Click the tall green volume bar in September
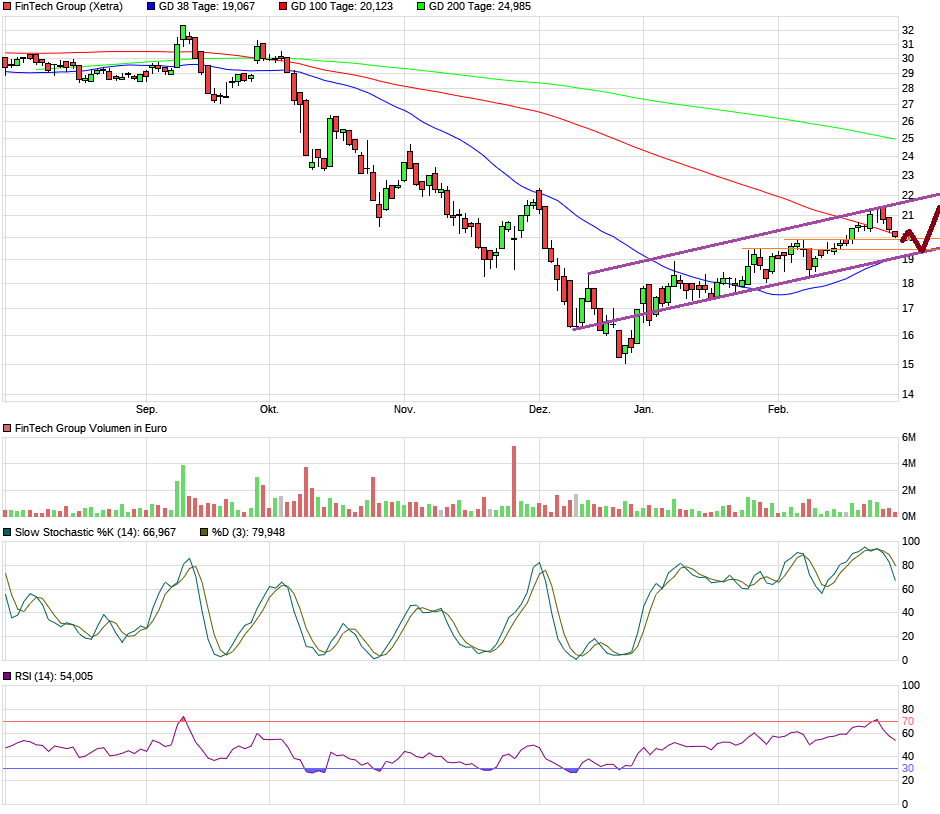 pos(183,491)
